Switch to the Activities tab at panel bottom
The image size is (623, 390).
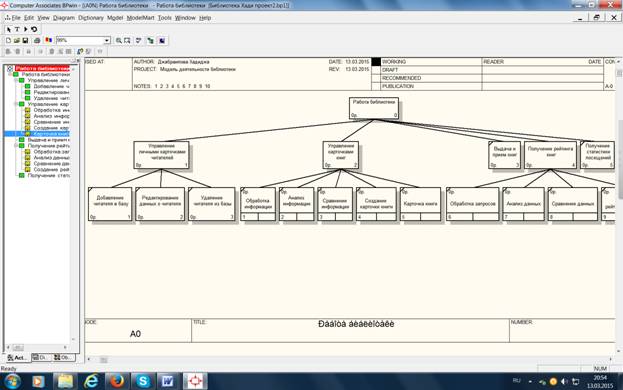tap(17, 358)
